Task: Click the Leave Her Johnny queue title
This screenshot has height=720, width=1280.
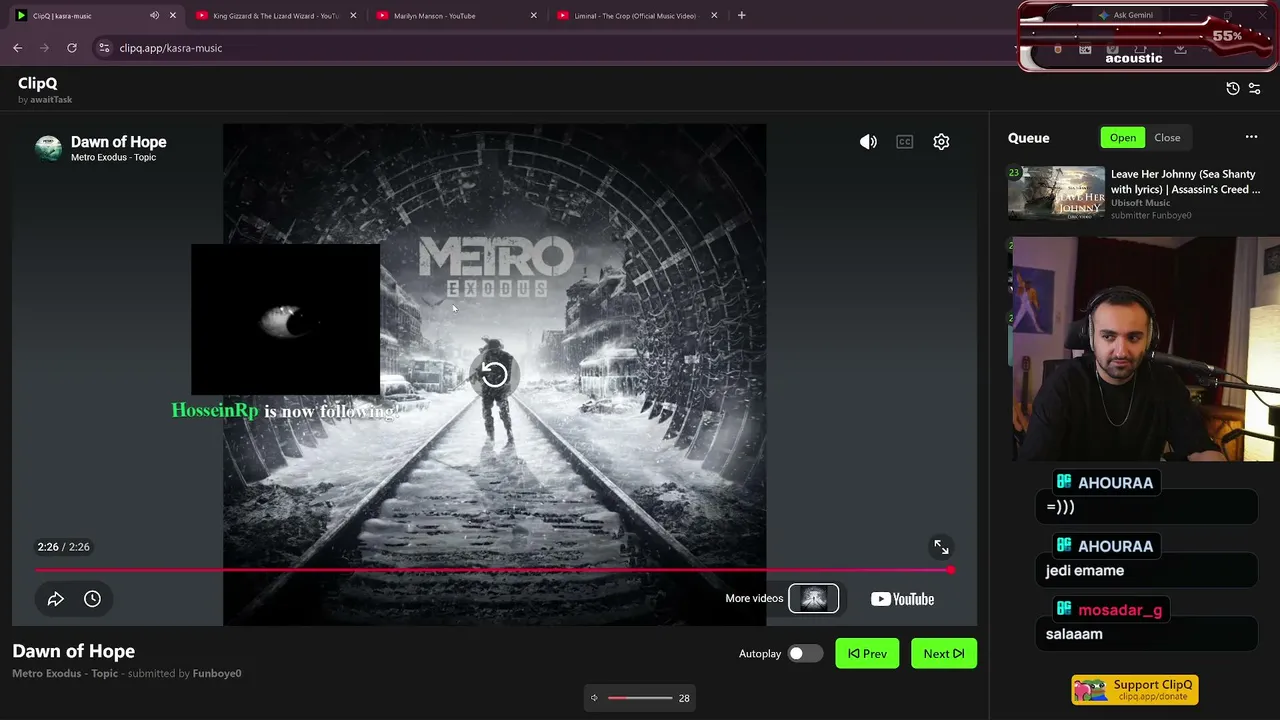Action: pyautogui.click(x=1185, y=181)
